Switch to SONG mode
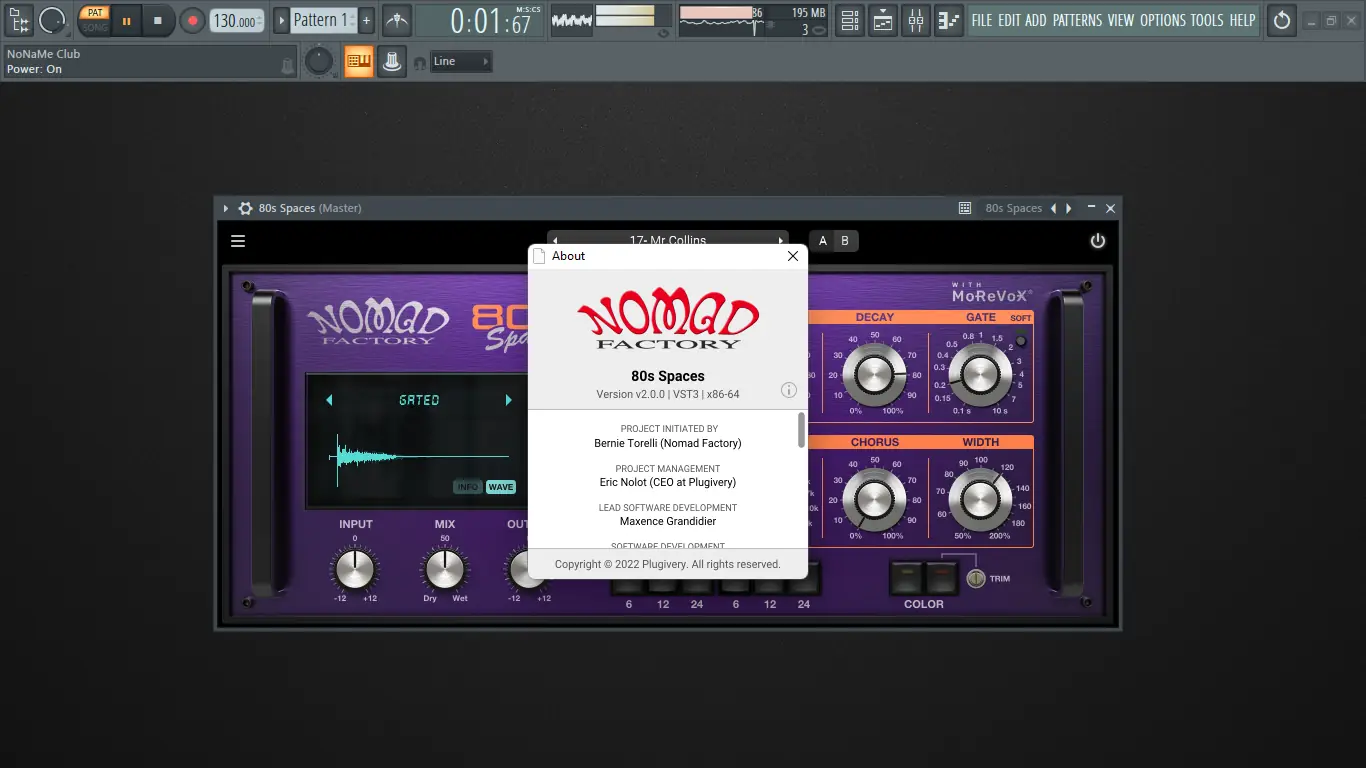The height and width of the screenshot is (768, 1366). tap(95, 27)
